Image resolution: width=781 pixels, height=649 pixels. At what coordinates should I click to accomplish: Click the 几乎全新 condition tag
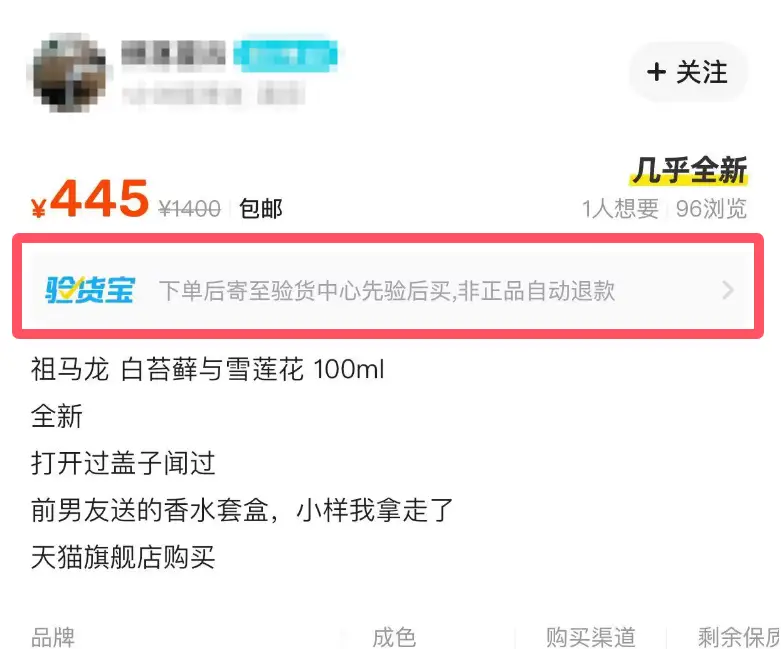689,170
